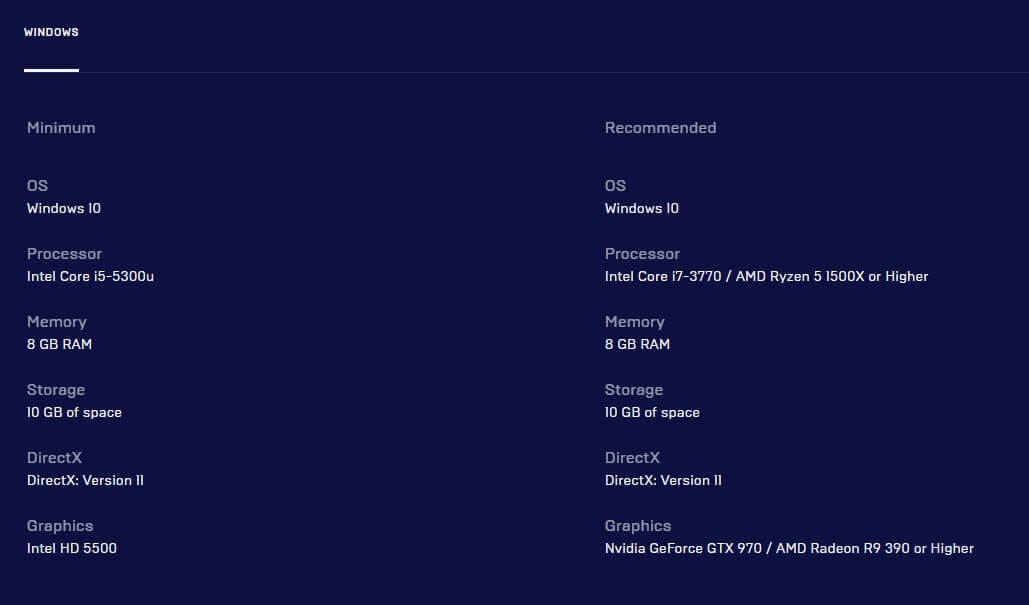Click 10 GB of space under Recommended
This screenshot has width=1029, height=605.
(652, 412)
